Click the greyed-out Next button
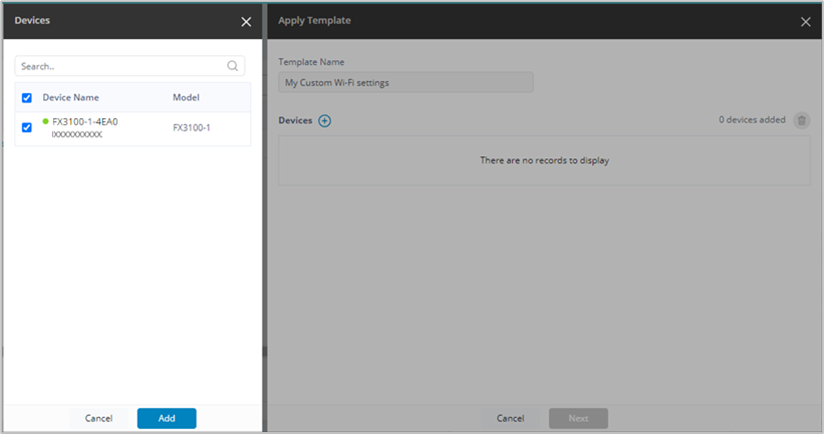 [579, 418]
